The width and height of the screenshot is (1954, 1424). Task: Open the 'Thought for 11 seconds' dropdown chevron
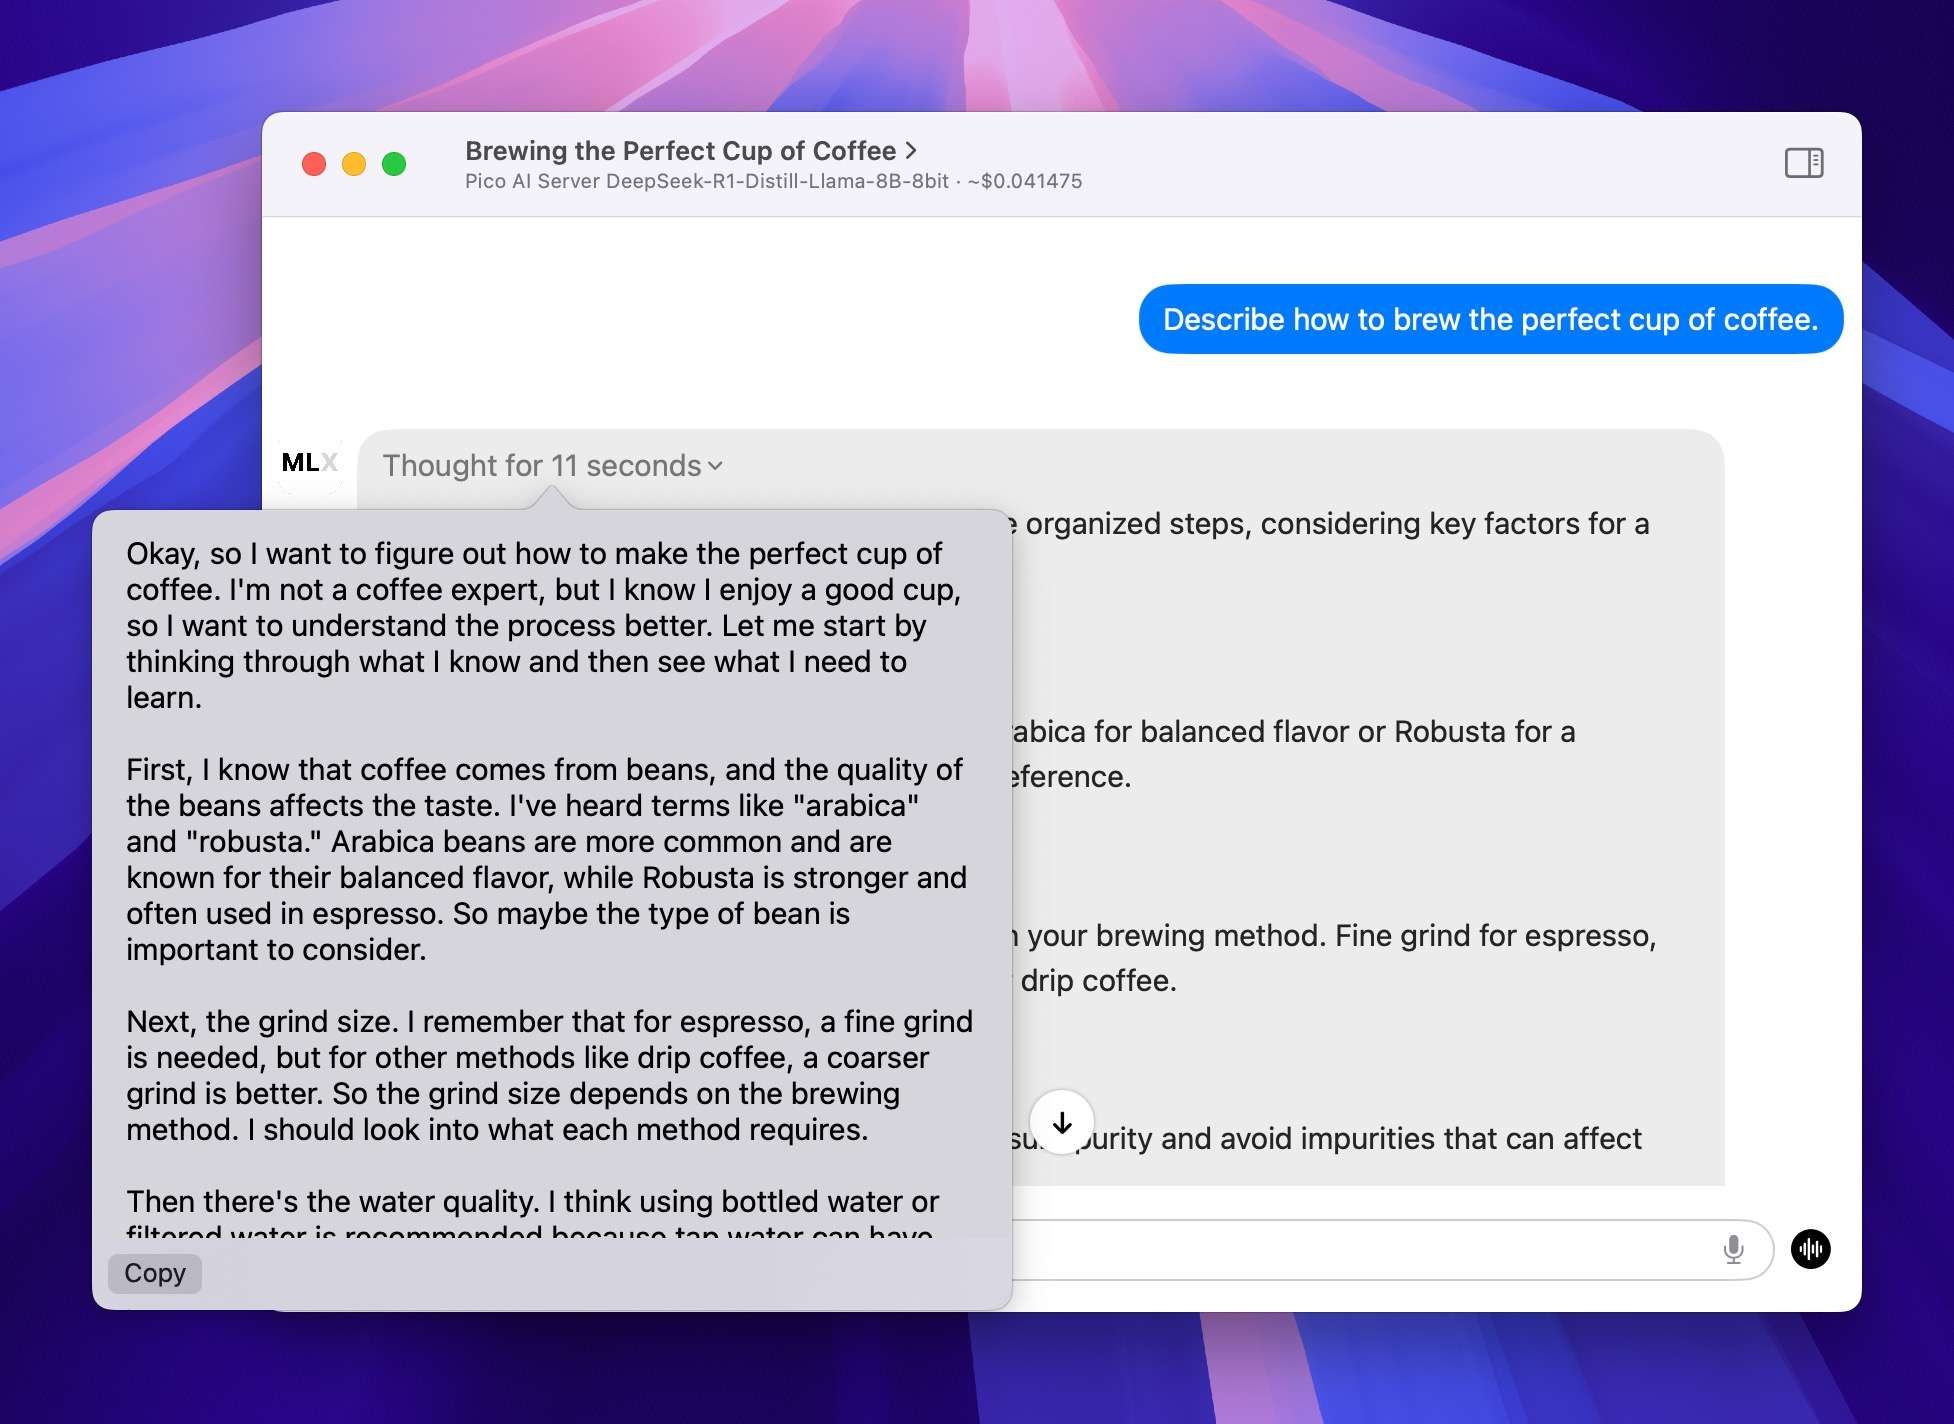(714, 467)
